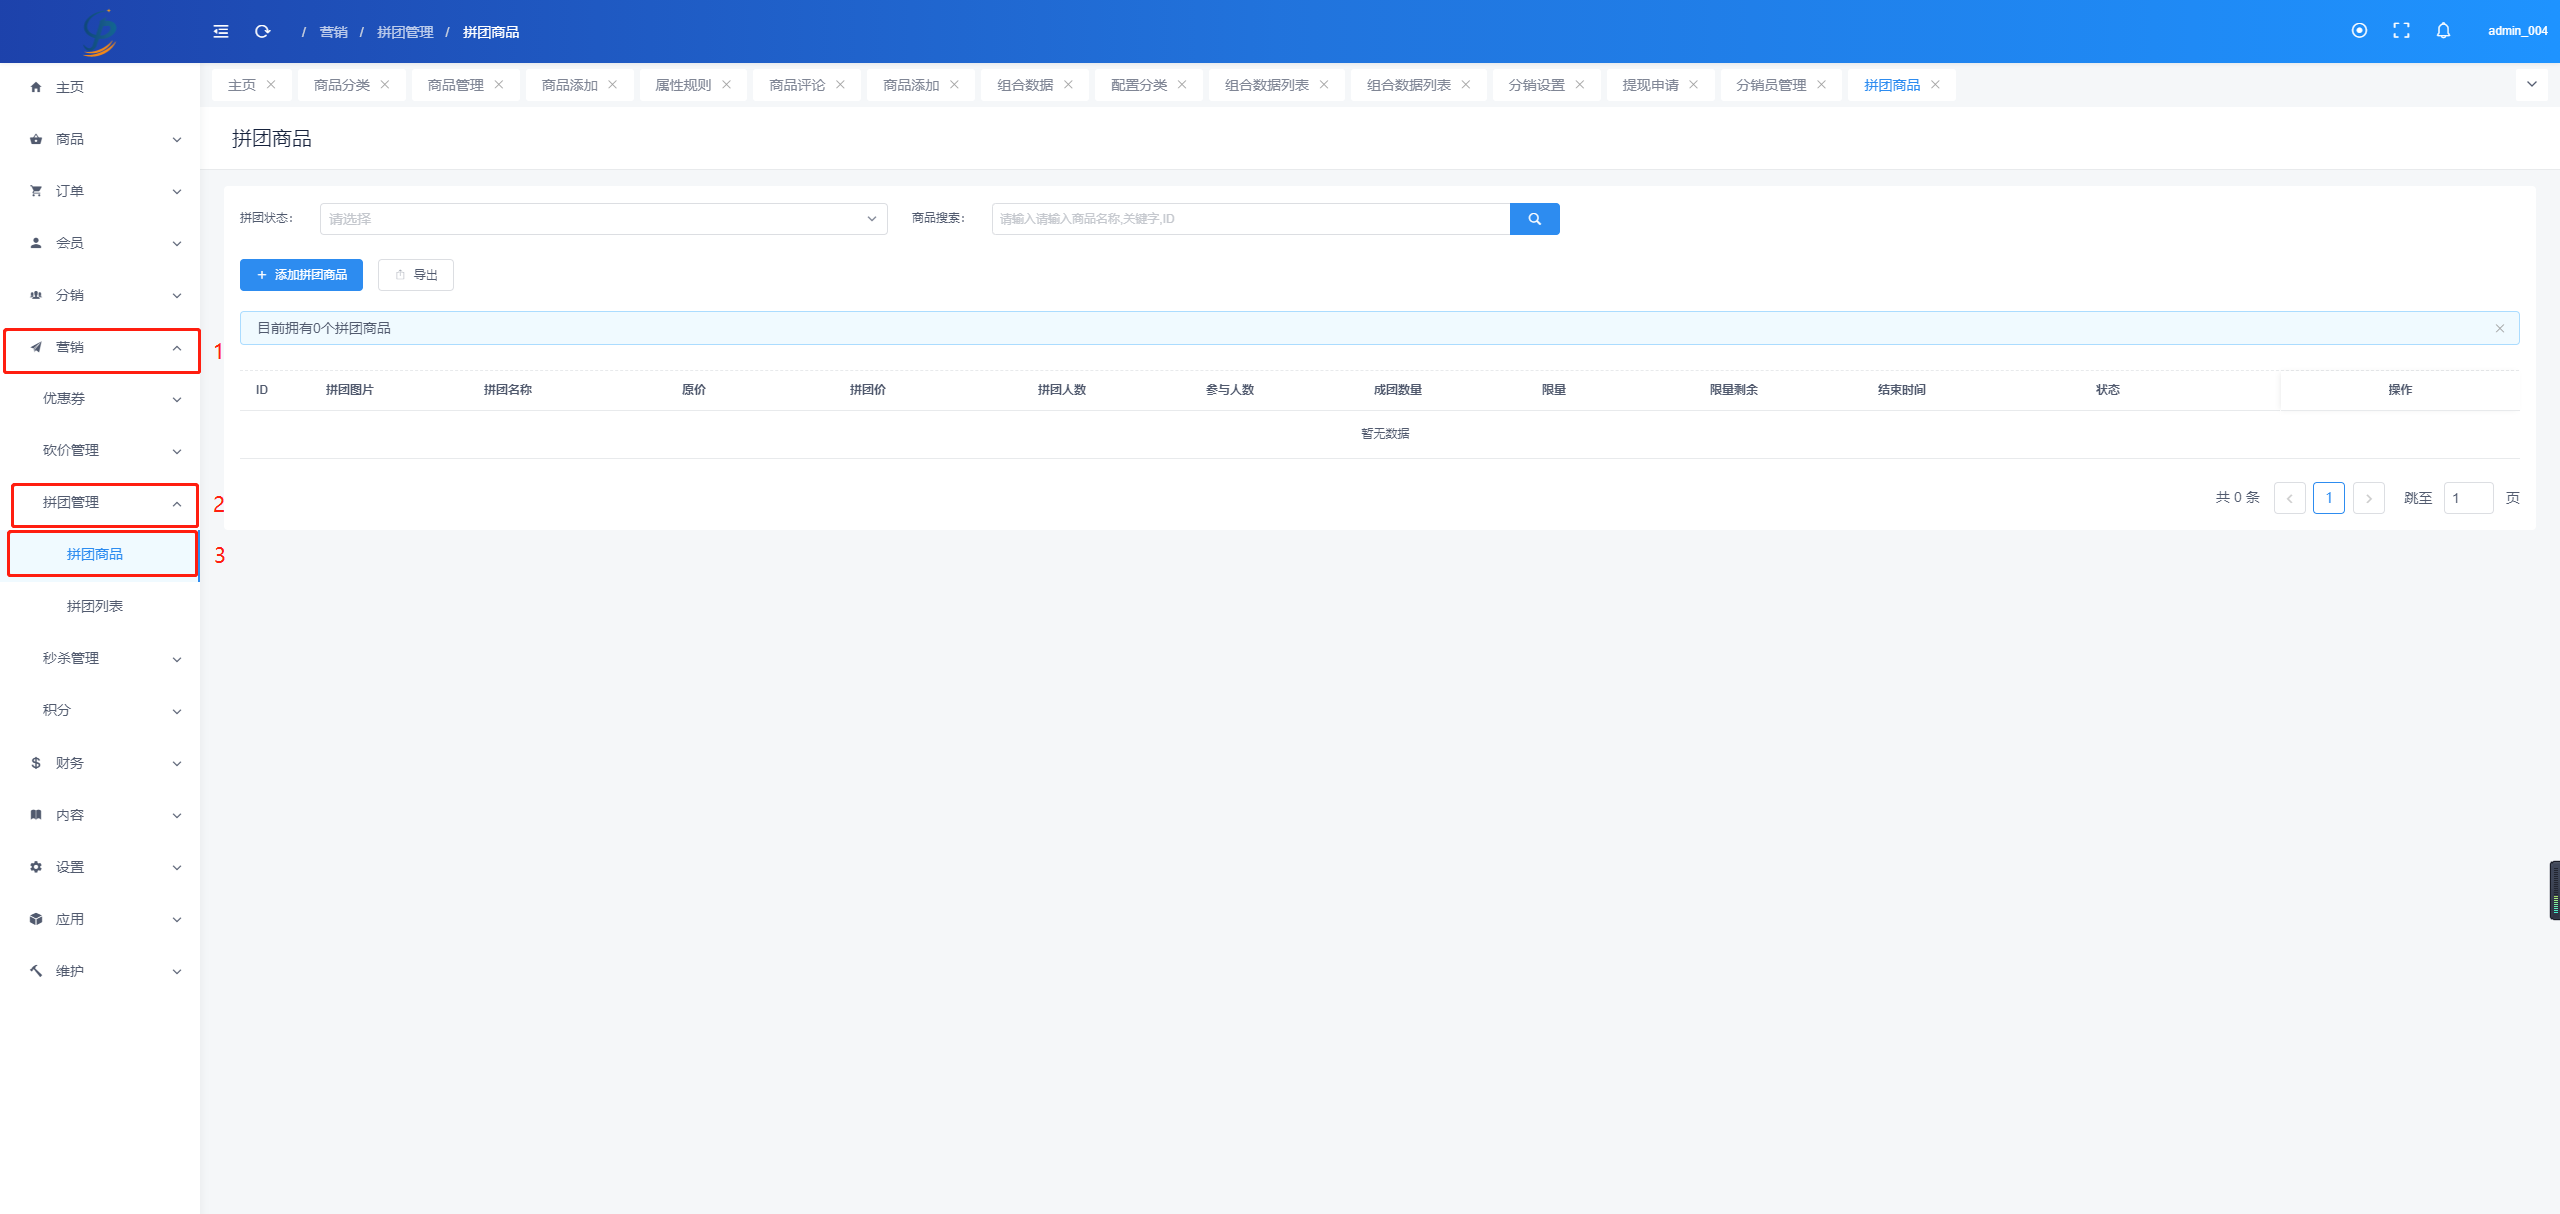The image size is (2560, 1214).
Task: Expand the 优惠券 submenu
Action: (x=100, y=399)
